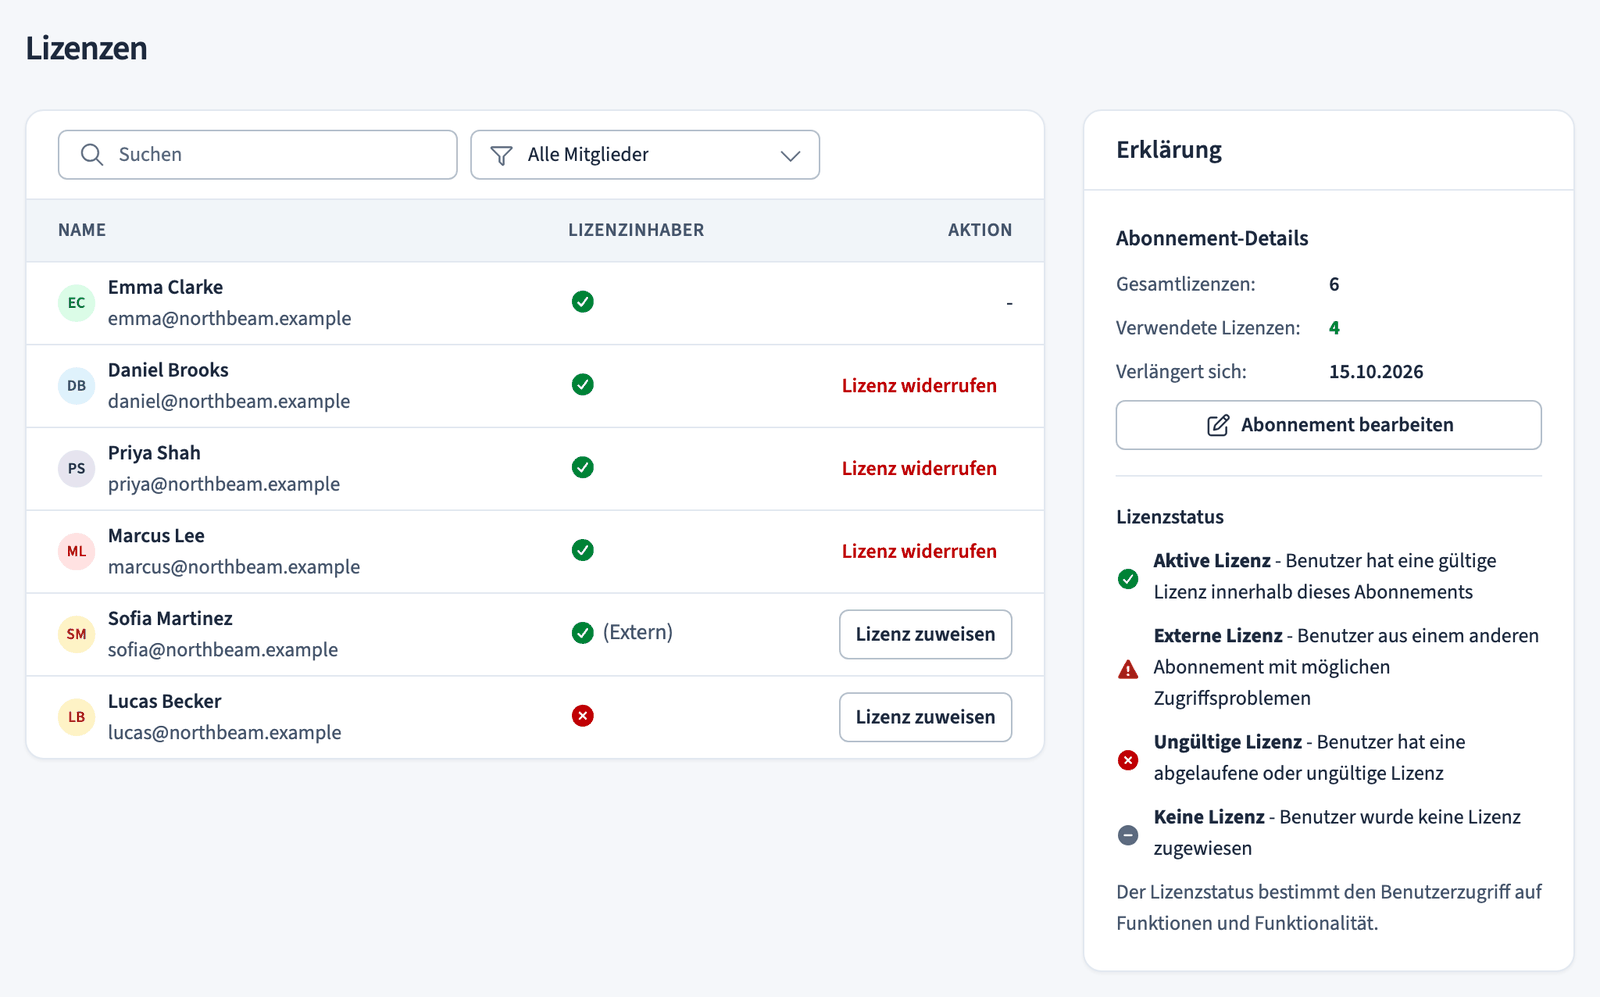1600x997 pixels.
Task: Click the Verwendete Lizenzen value 4
Action: click(x=1334, y=328)
